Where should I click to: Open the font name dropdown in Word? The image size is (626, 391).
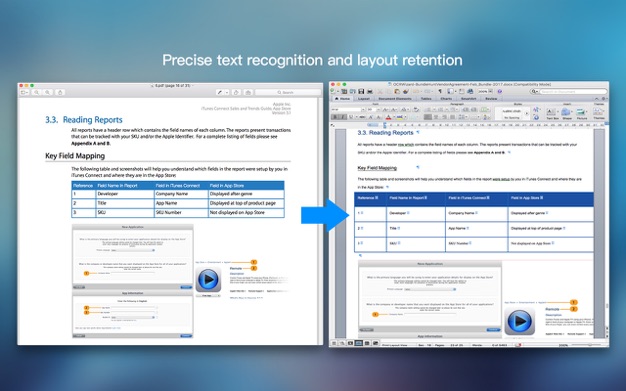(364, 109)
